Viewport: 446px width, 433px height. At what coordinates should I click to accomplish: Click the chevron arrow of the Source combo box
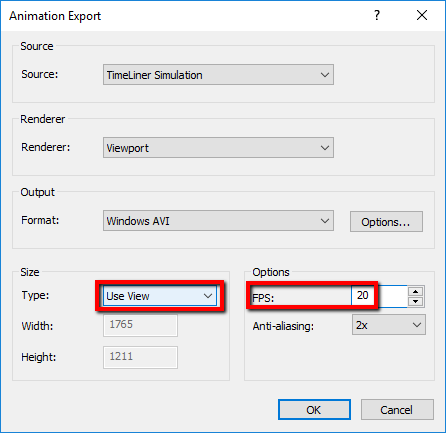tap(325, 75)
